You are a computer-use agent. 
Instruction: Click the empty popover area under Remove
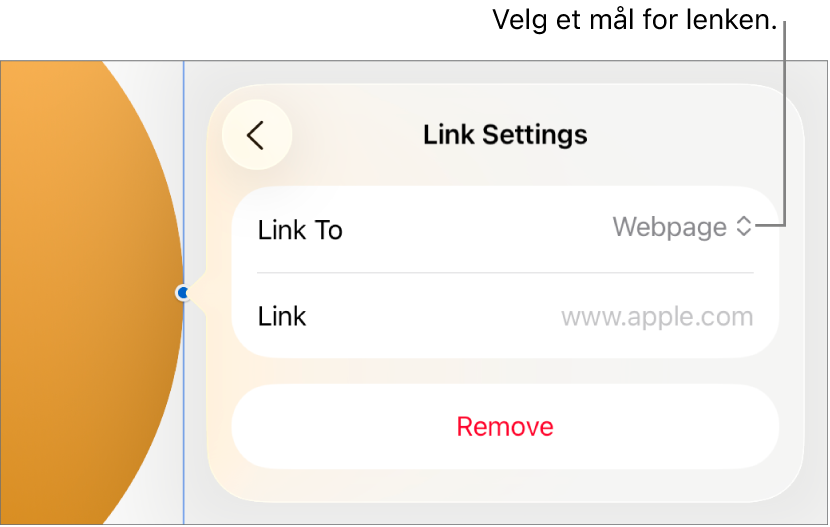(x=505, y=485)
